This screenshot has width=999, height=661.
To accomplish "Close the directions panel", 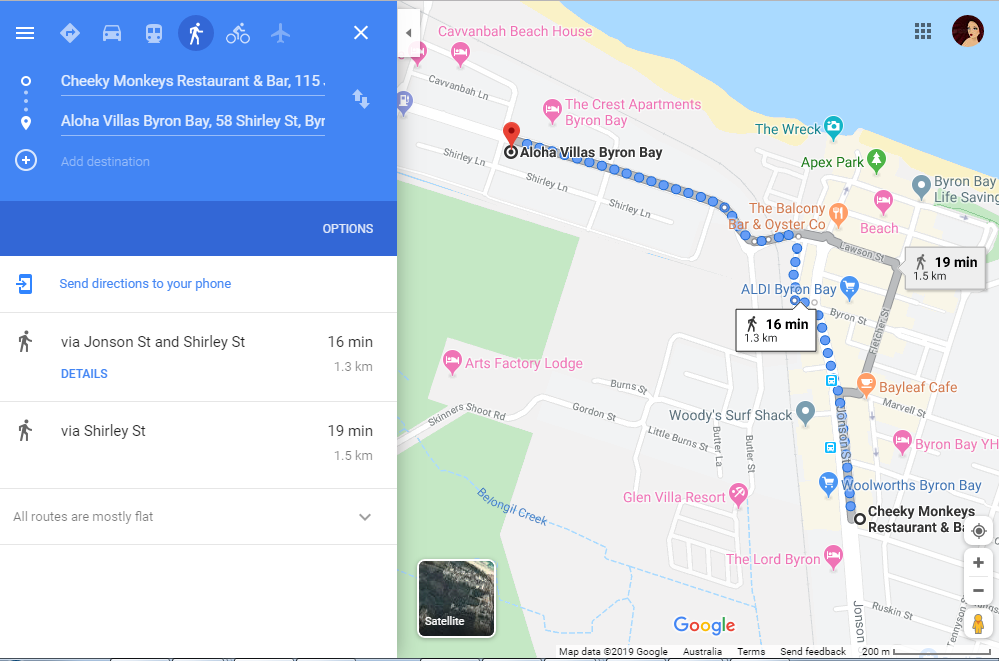I will click(361, 33).
